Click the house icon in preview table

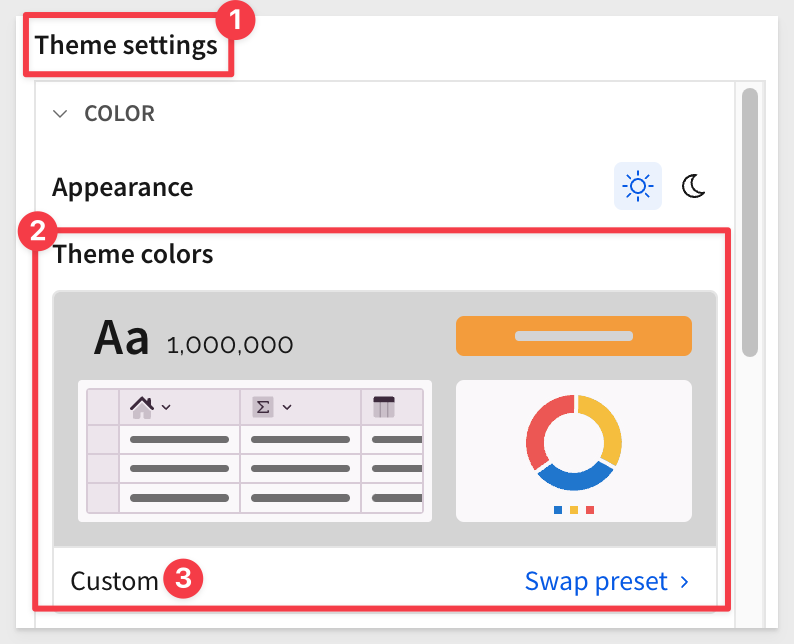142,407
